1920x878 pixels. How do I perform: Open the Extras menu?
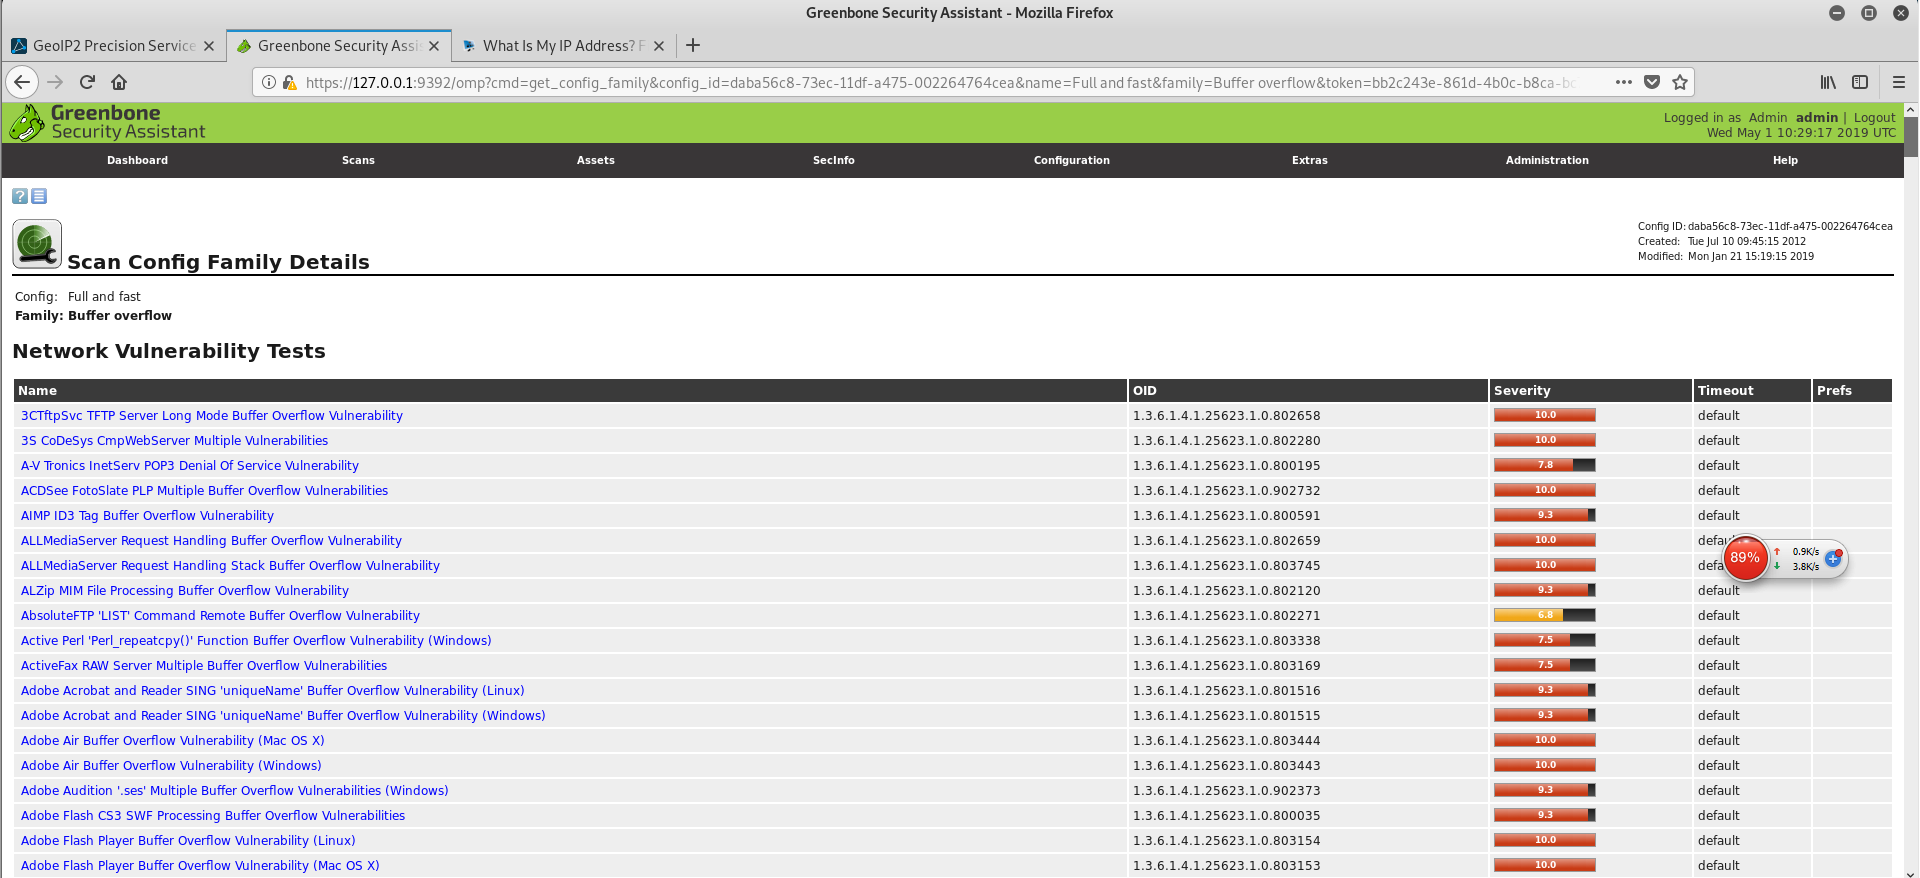(1310, 160)
